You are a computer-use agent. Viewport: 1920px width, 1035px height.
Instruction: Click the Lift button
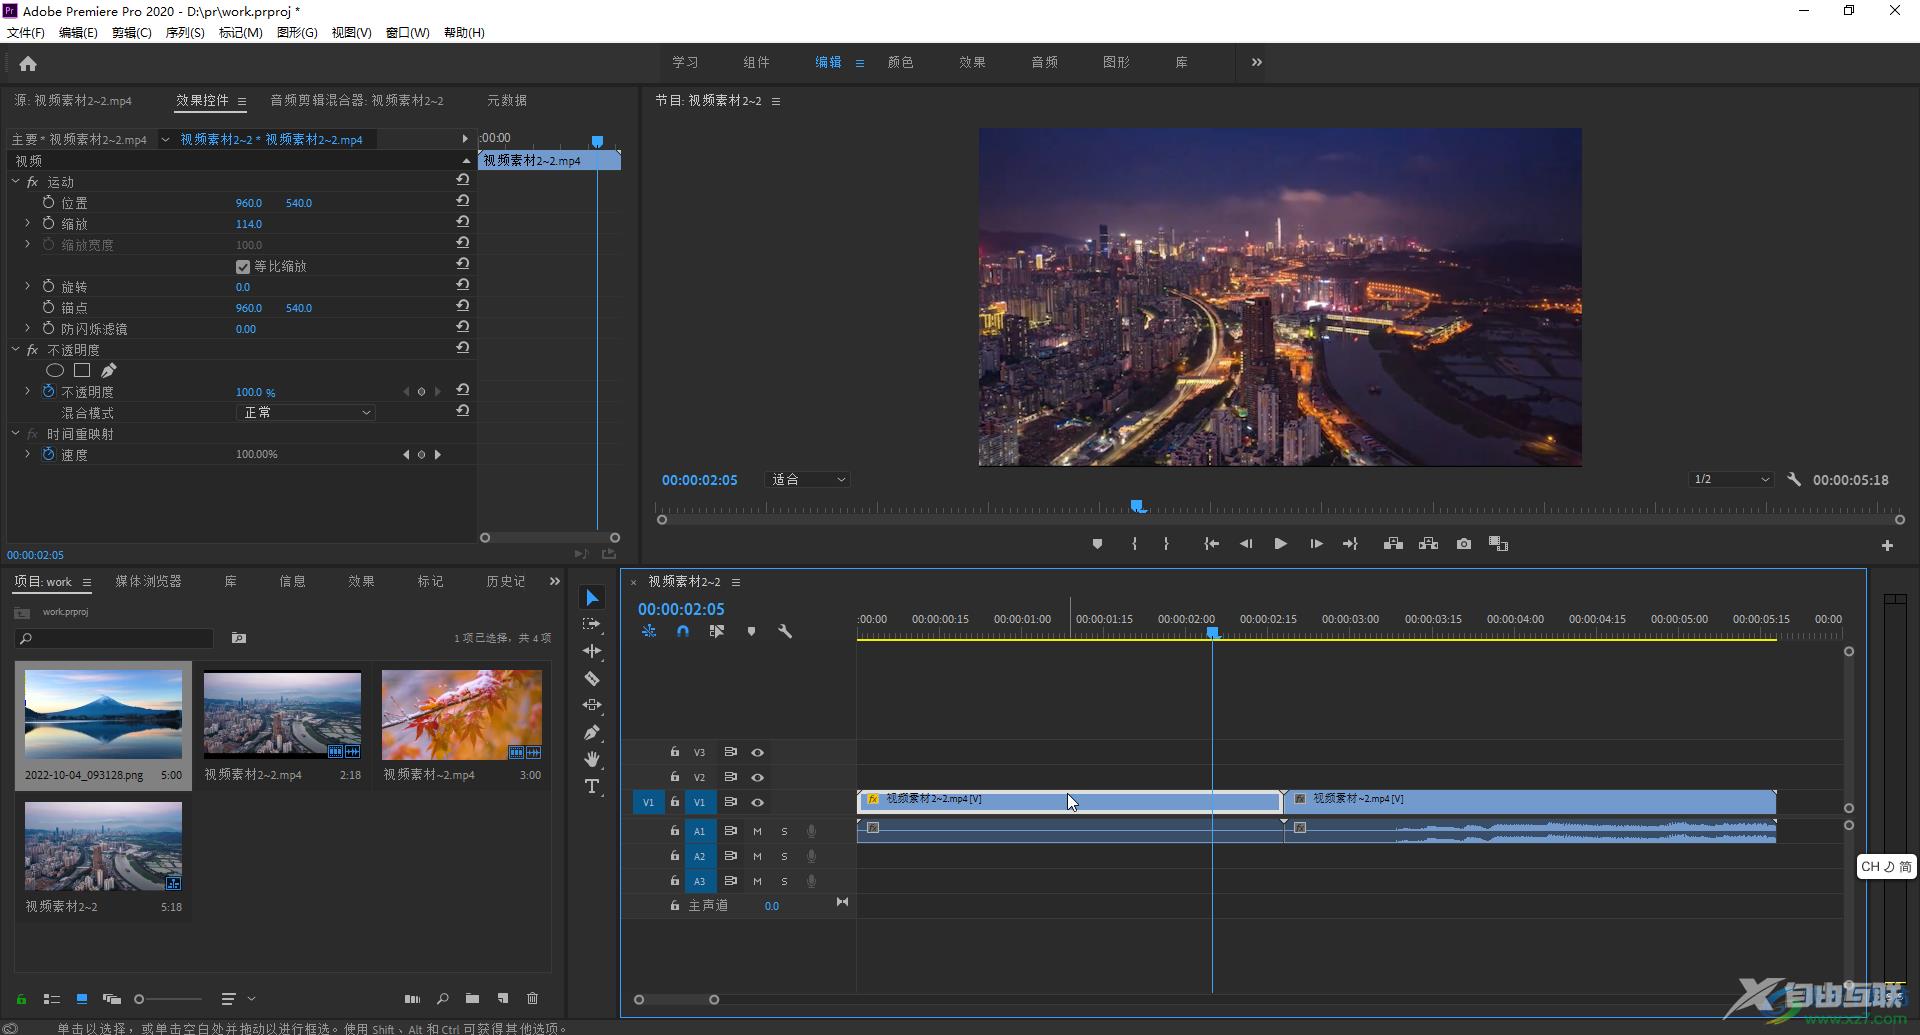tap(1393, 544)
